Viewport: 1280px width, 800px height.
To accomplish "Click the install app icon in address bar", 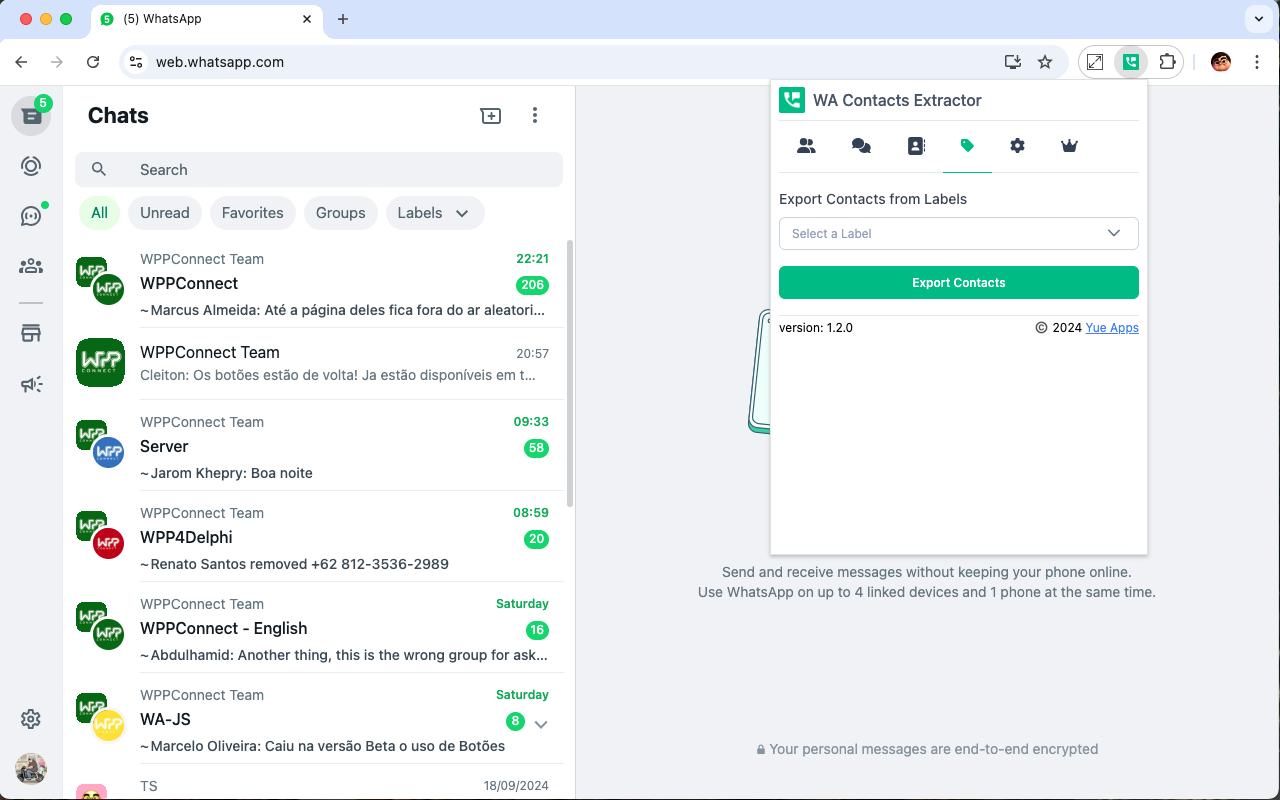I will [1013, 62].
